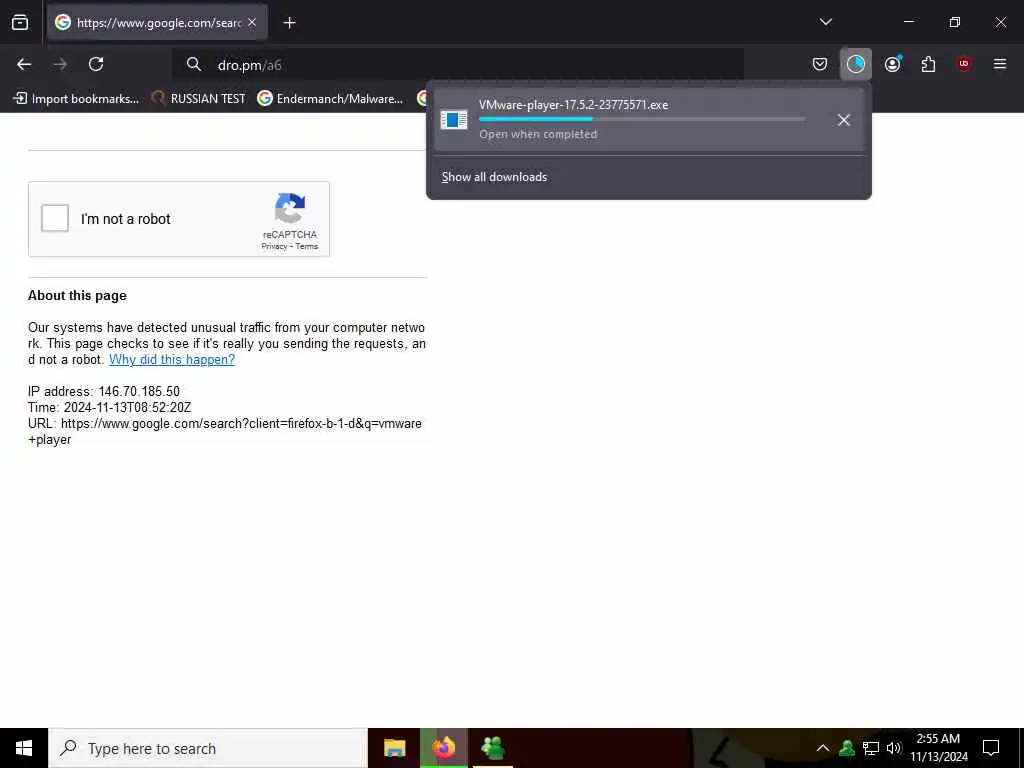The height and width of the screenshot is (768, 1024).
Task: Click the taskbar Type here to search box
Action: 208,748
